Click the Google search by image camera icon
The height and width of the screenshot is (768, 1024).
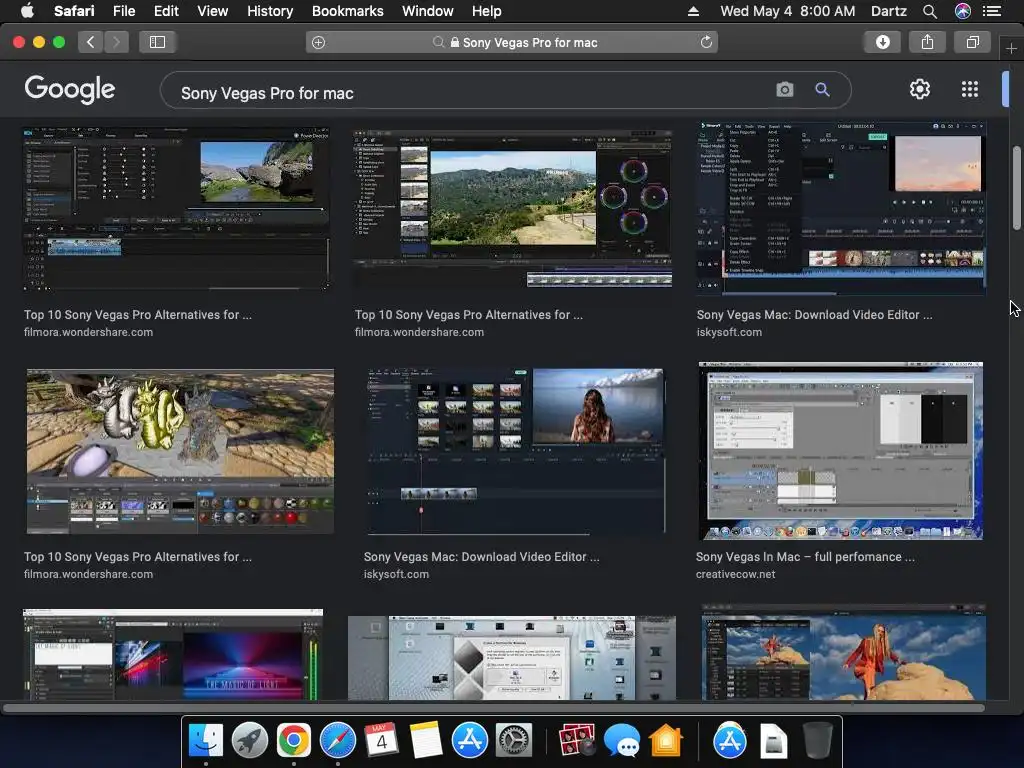click(785, 90)
